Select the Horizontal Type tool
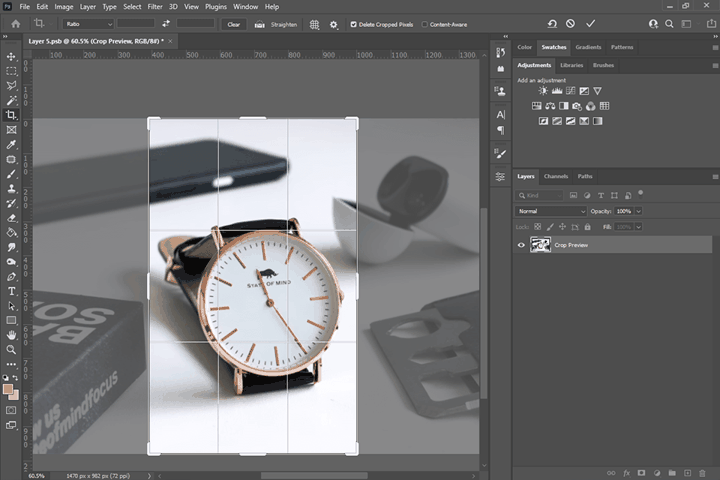 (11, 291)
